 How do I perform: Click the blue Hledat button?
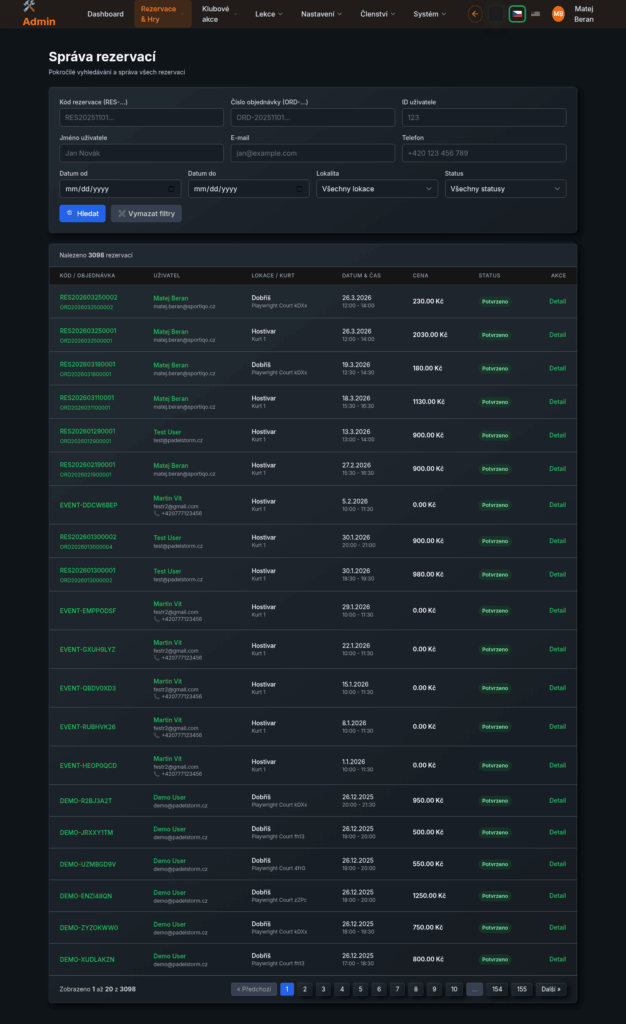click(82, 214)
